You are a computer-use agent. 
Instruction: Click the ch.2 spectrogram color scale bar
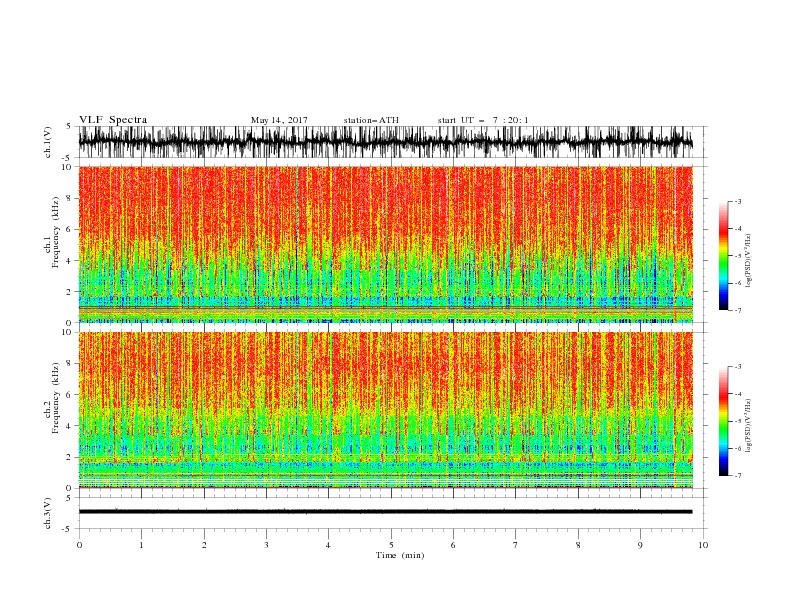tap(723, 421)
